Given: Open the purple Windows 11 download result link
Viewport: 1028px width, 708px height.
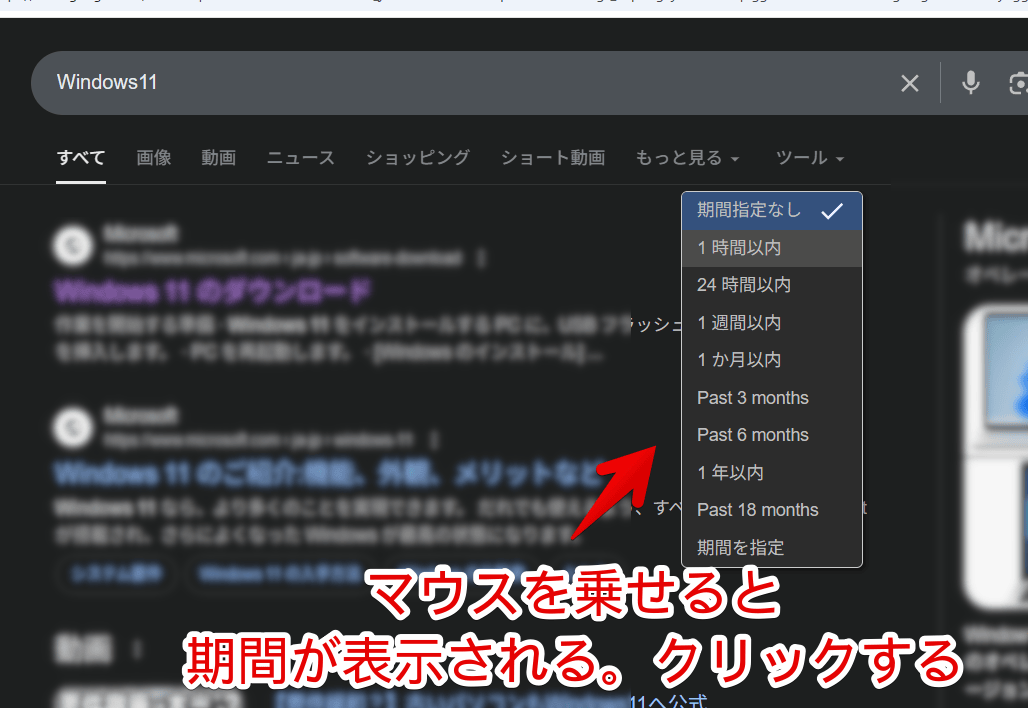Looking at the screenshot, I should [x=212, y=291].
